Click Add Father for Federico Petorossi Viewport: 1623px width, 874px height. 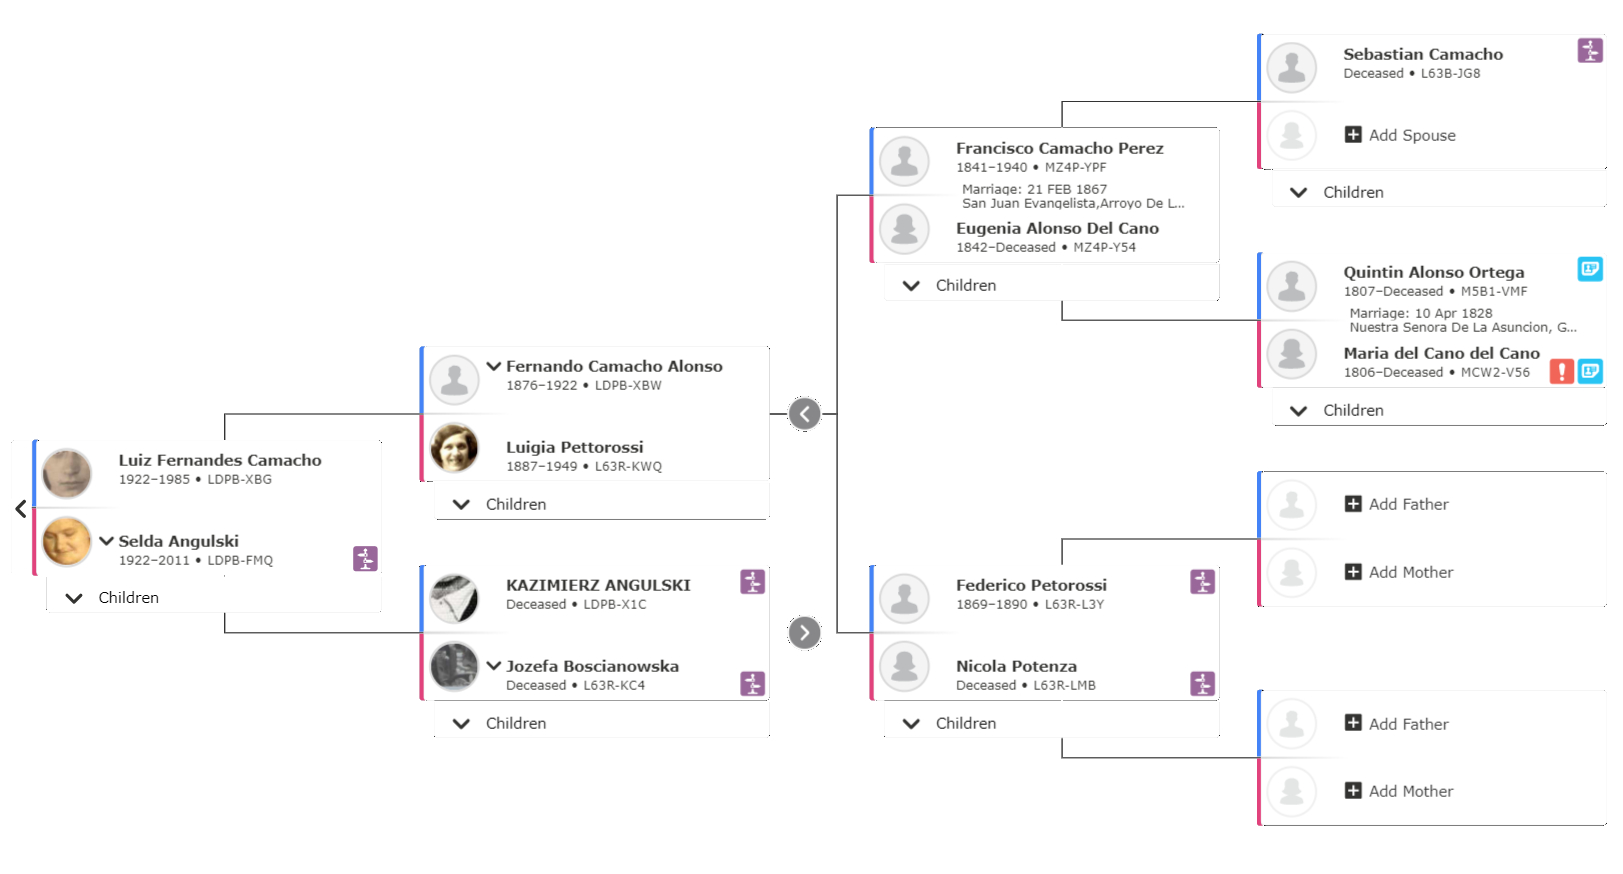coord(1397,504)
